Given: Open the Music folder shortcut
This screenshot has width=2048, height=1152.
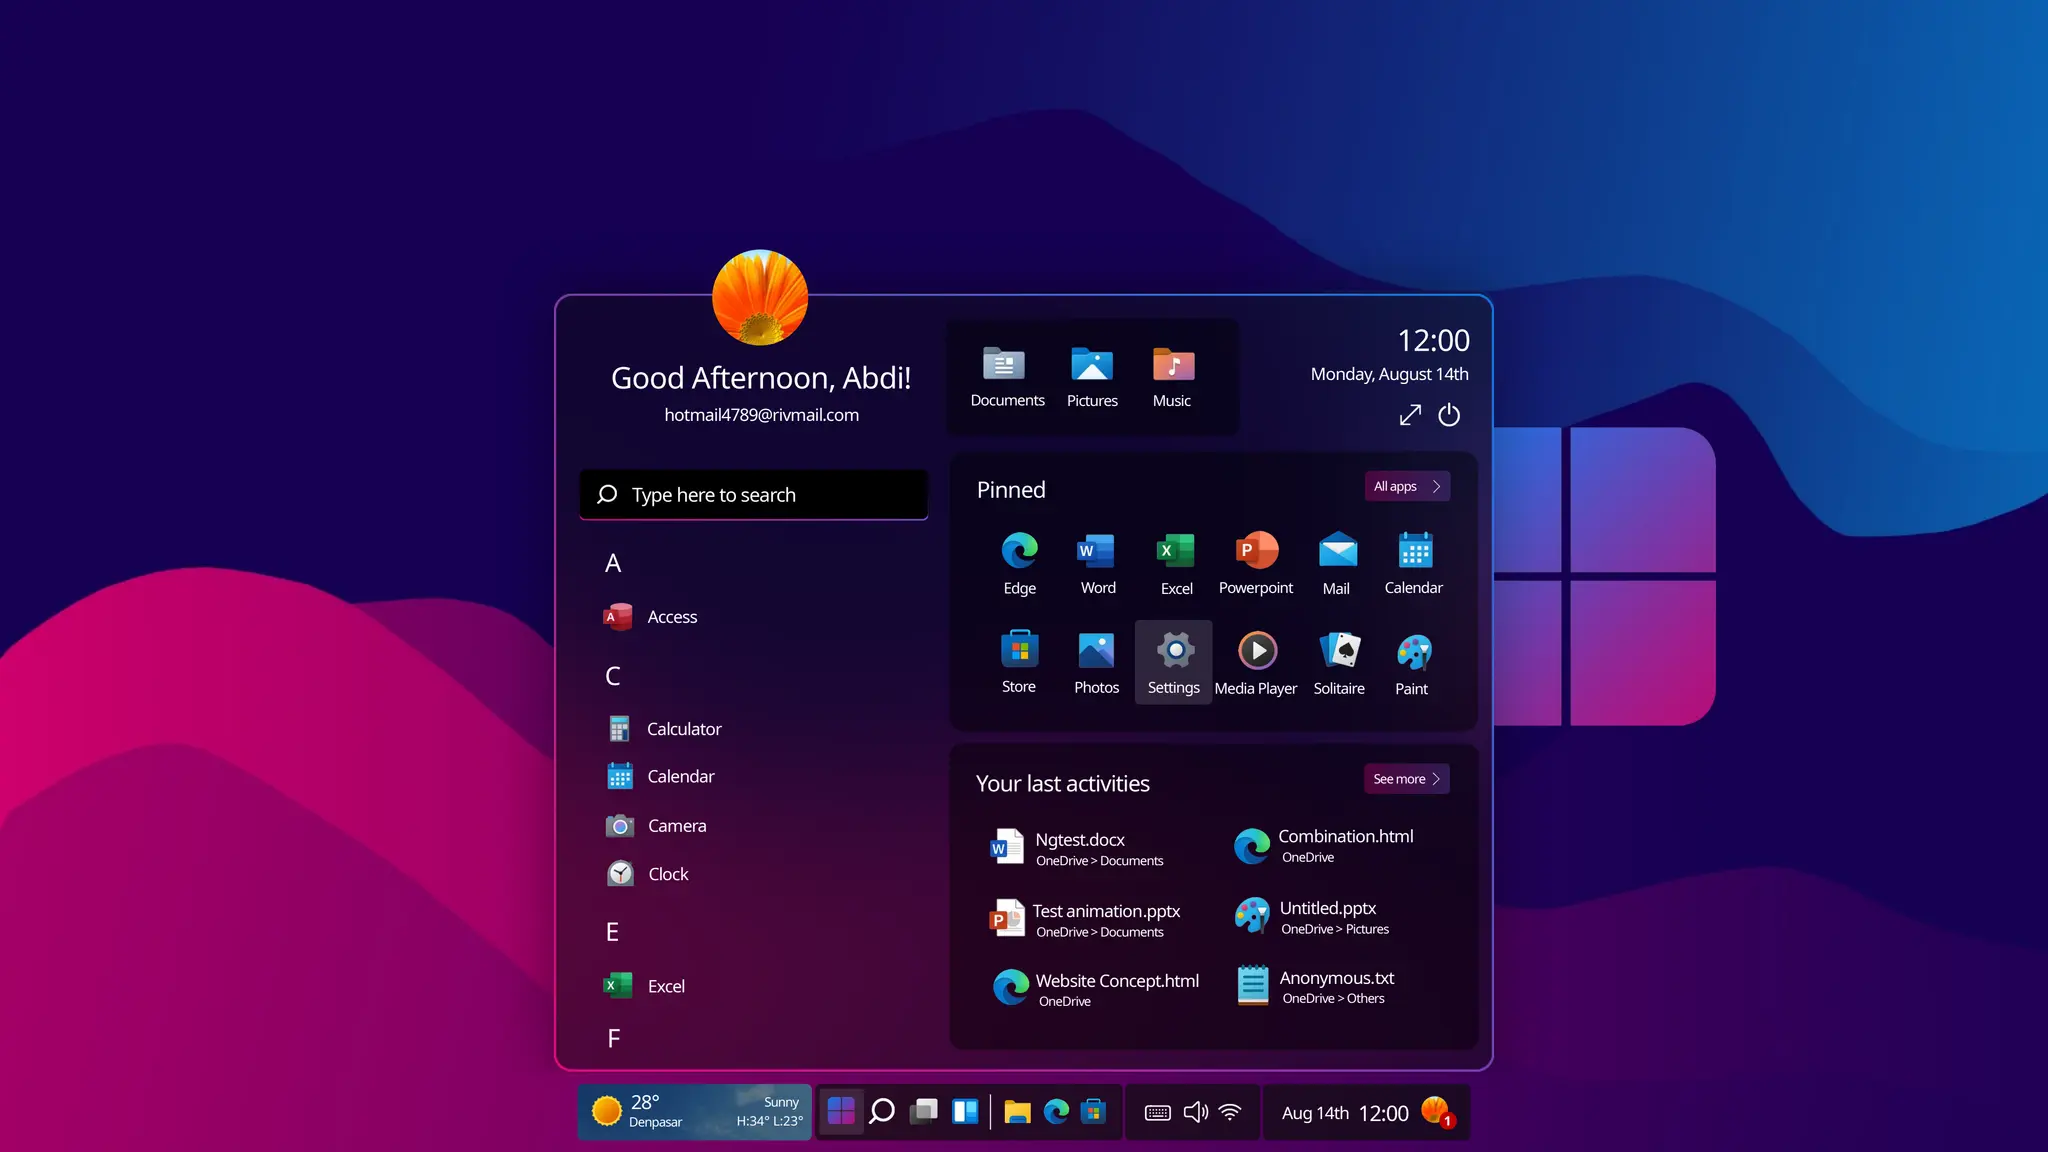Looking at the screenshot, I should click(1172, 376).
